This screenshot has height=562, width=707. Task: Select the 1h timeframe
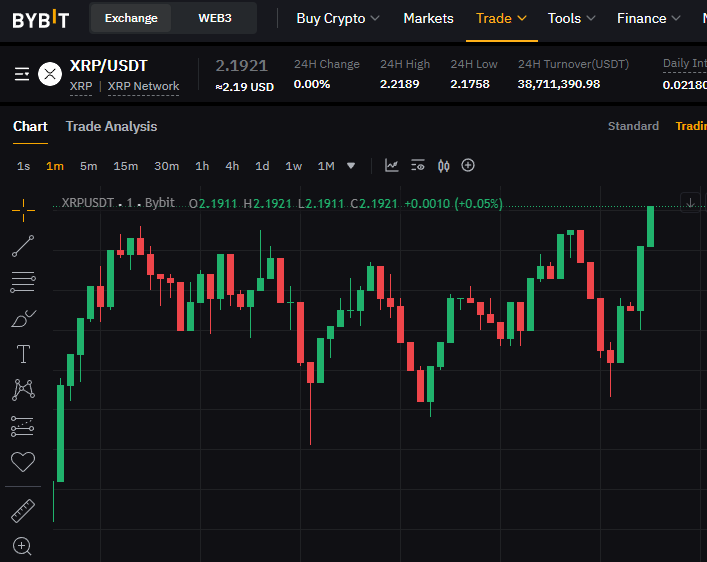point(202,166)
